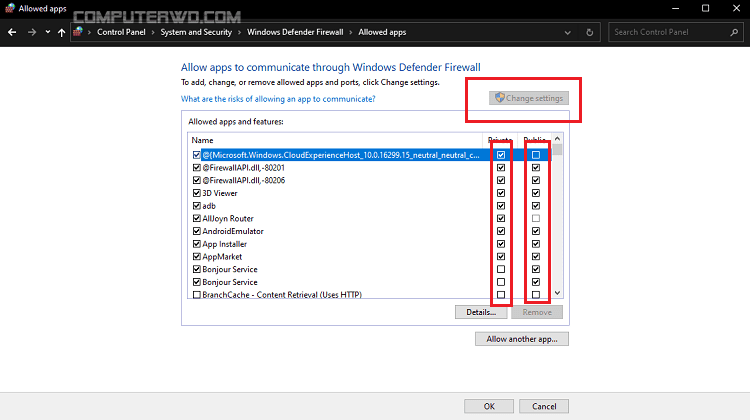The height and width of the screenshot is (420, 750).
Task: Select the AllJoyn Router row text
Action: 228,219
